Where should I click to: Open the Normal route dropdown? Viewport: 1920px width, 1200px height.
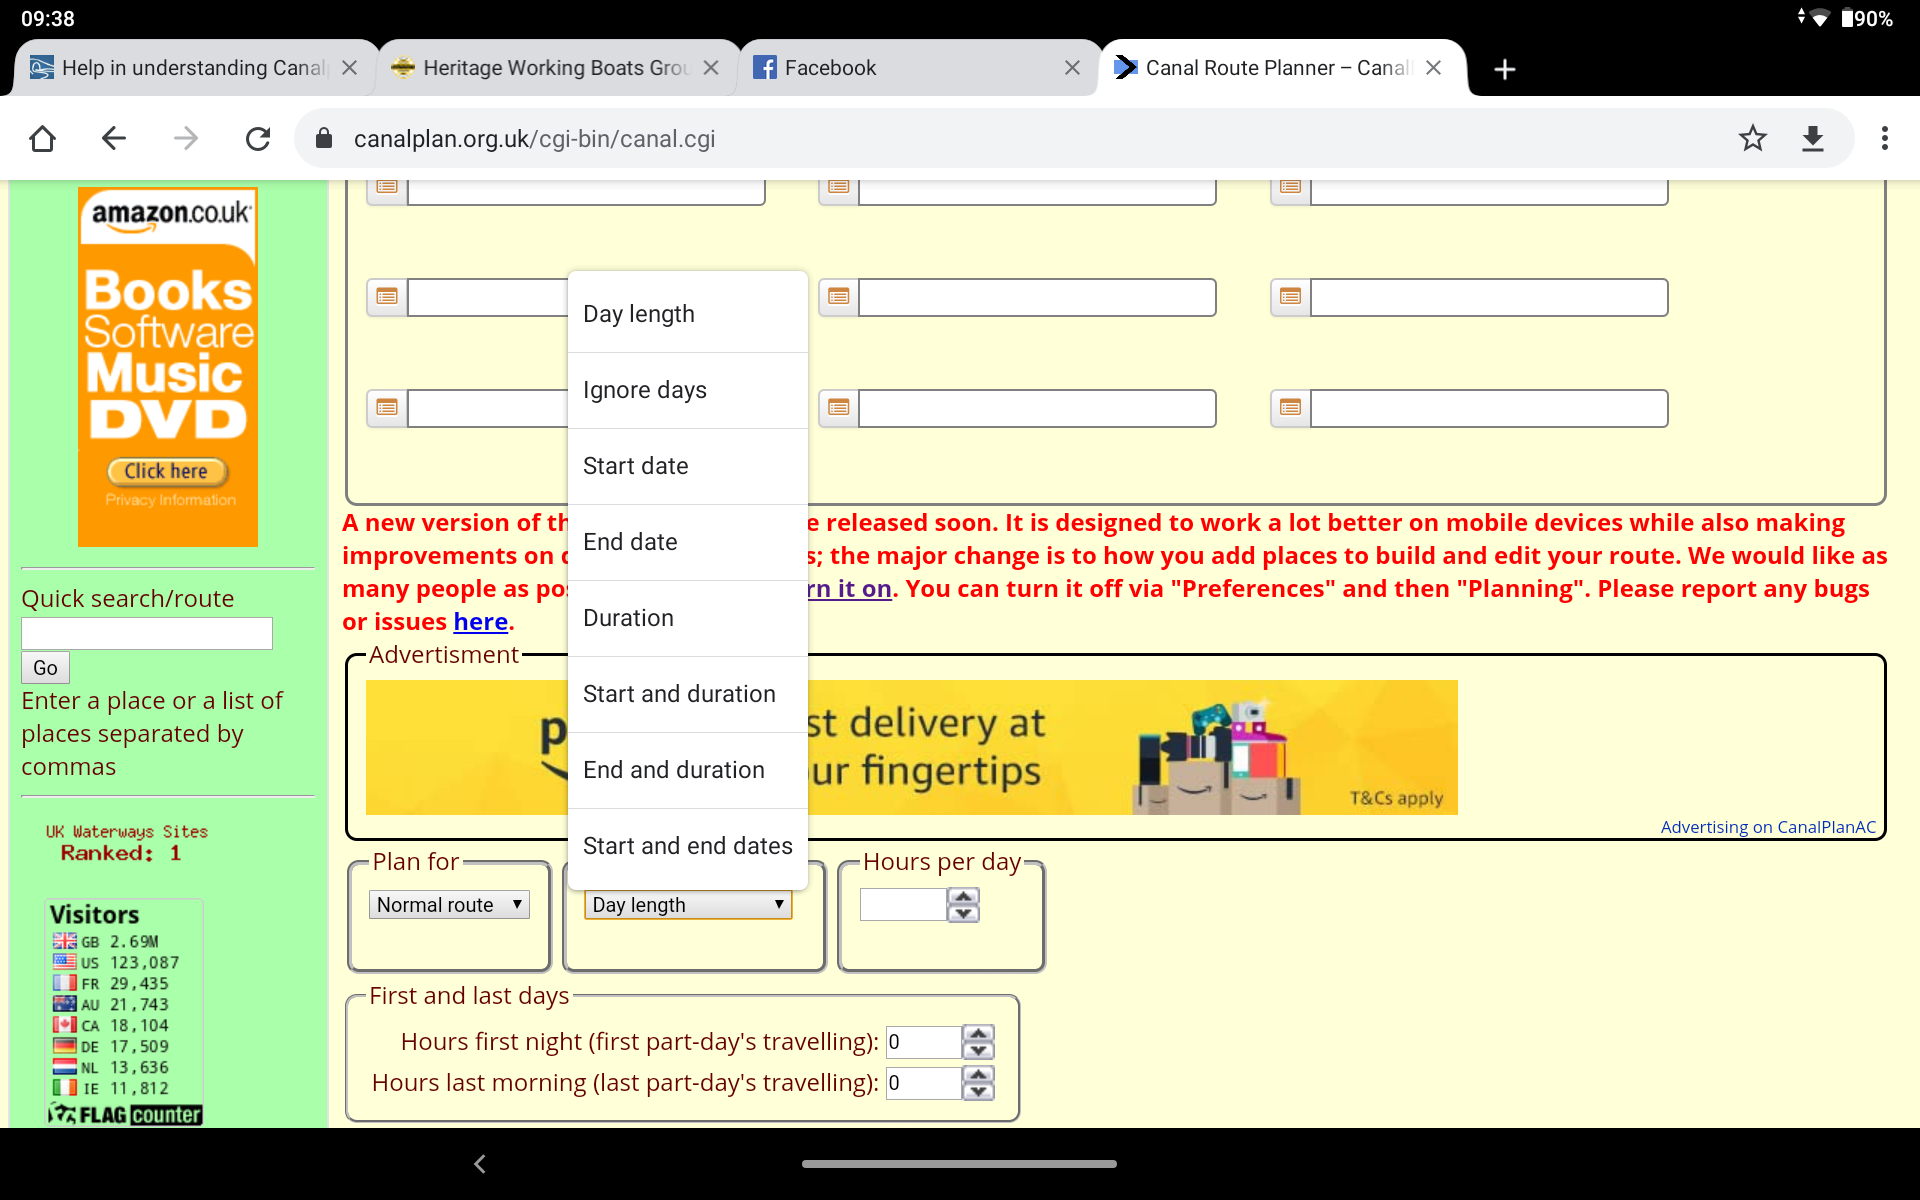(x=448, y=904)
